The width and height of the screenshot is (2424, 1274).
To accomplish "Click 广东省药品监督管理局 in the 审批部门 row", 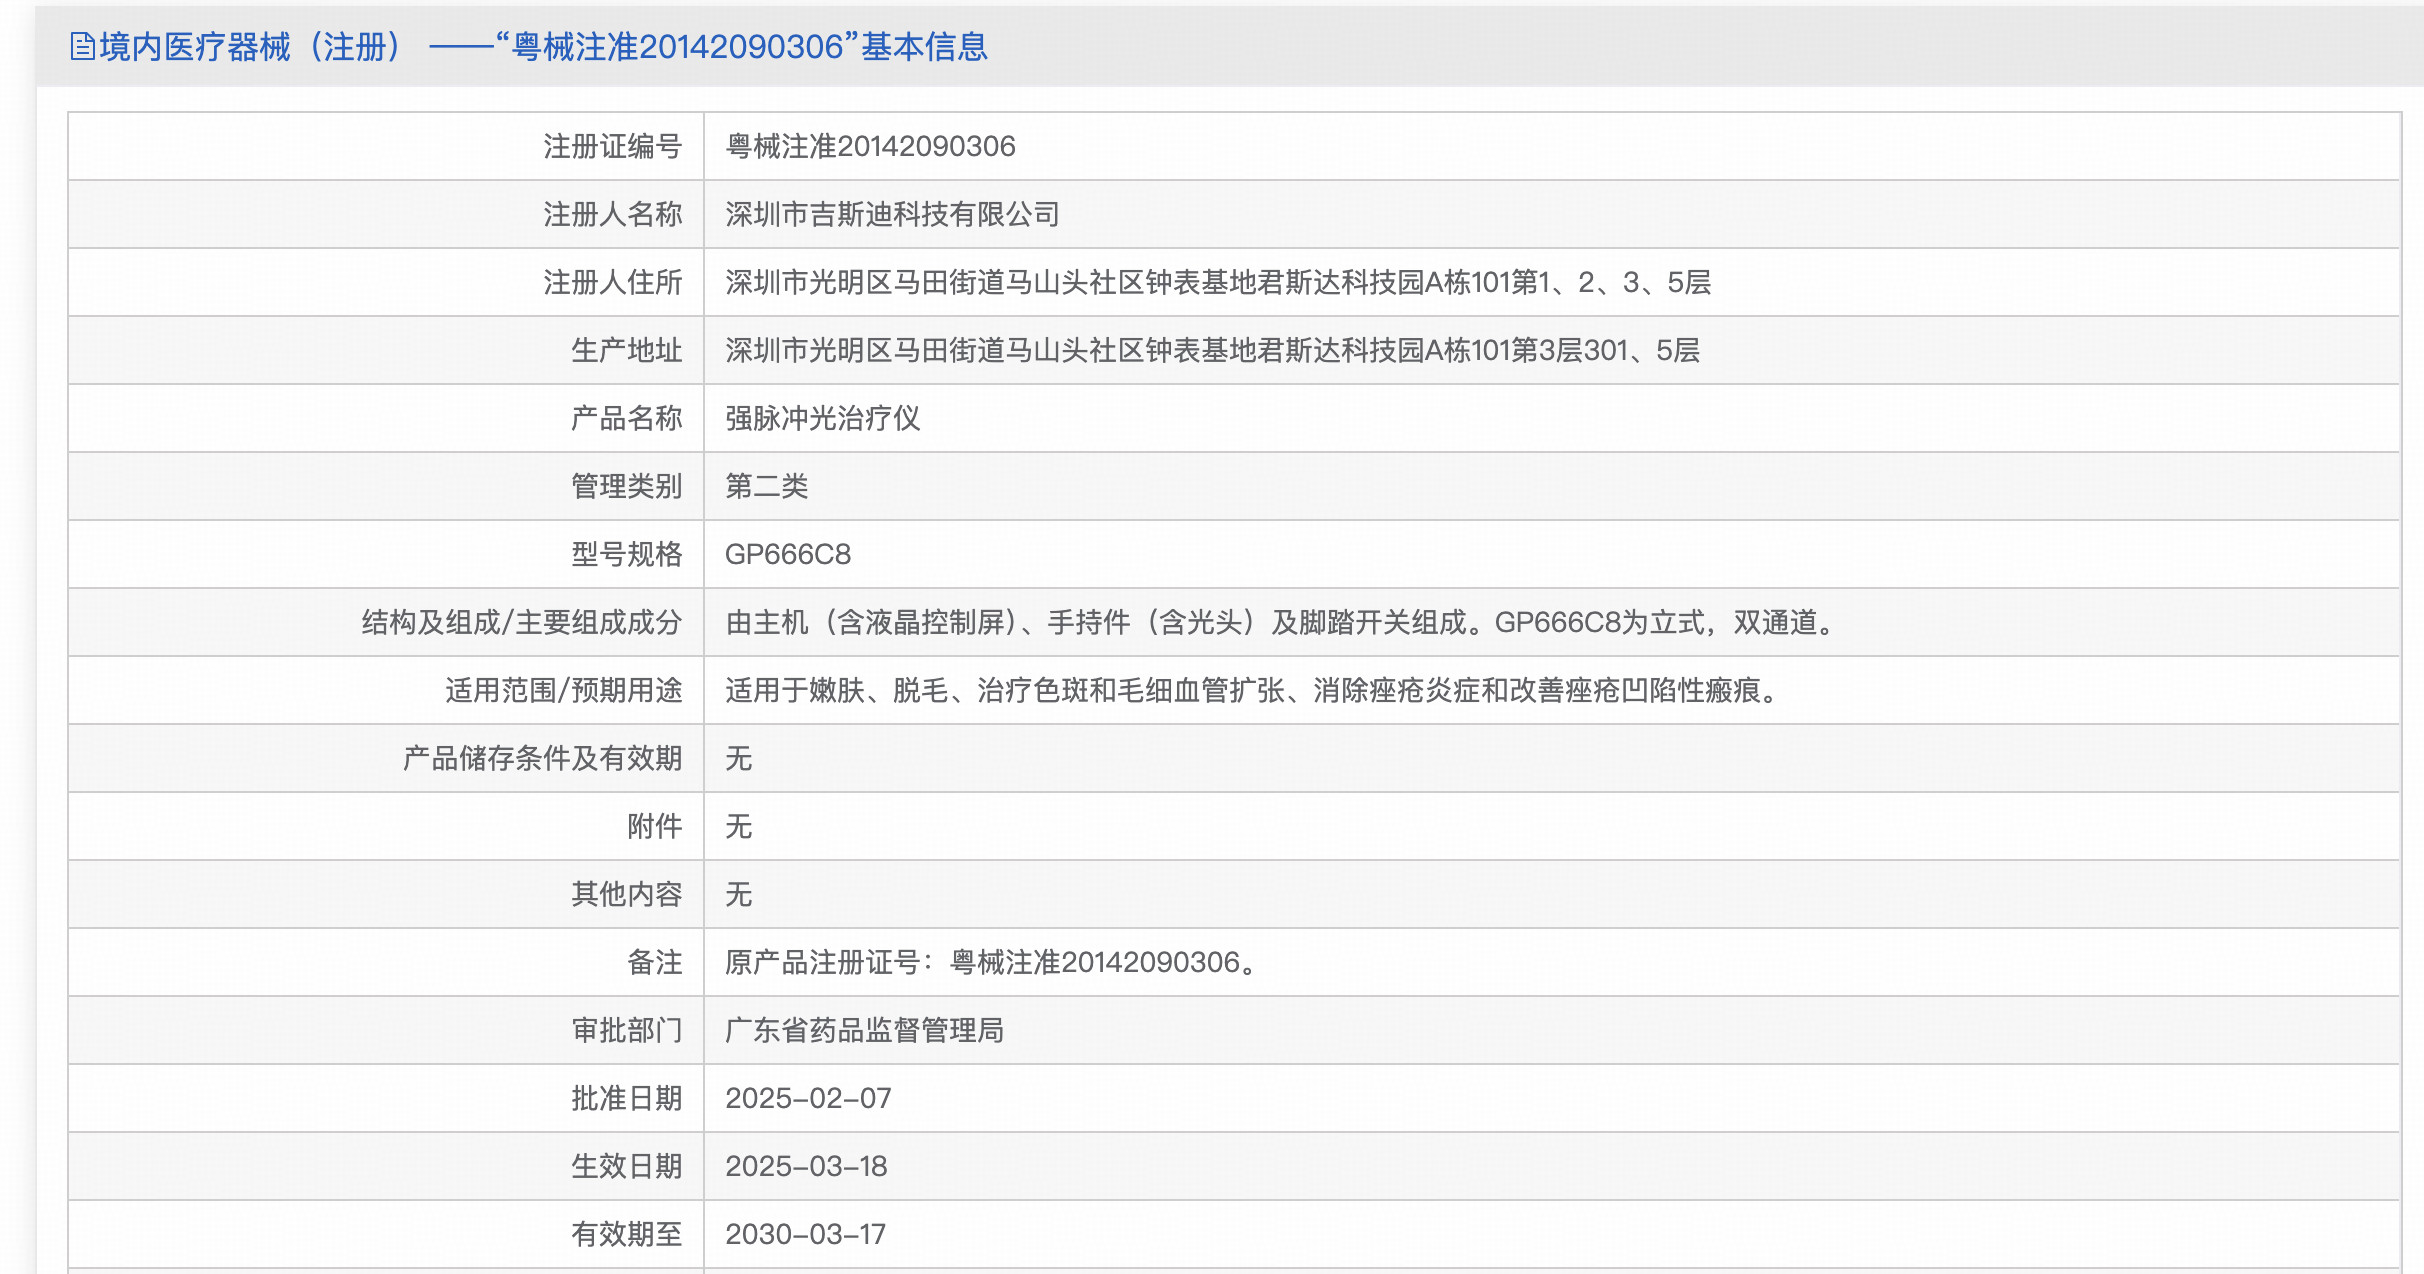I will [866, 1030].
